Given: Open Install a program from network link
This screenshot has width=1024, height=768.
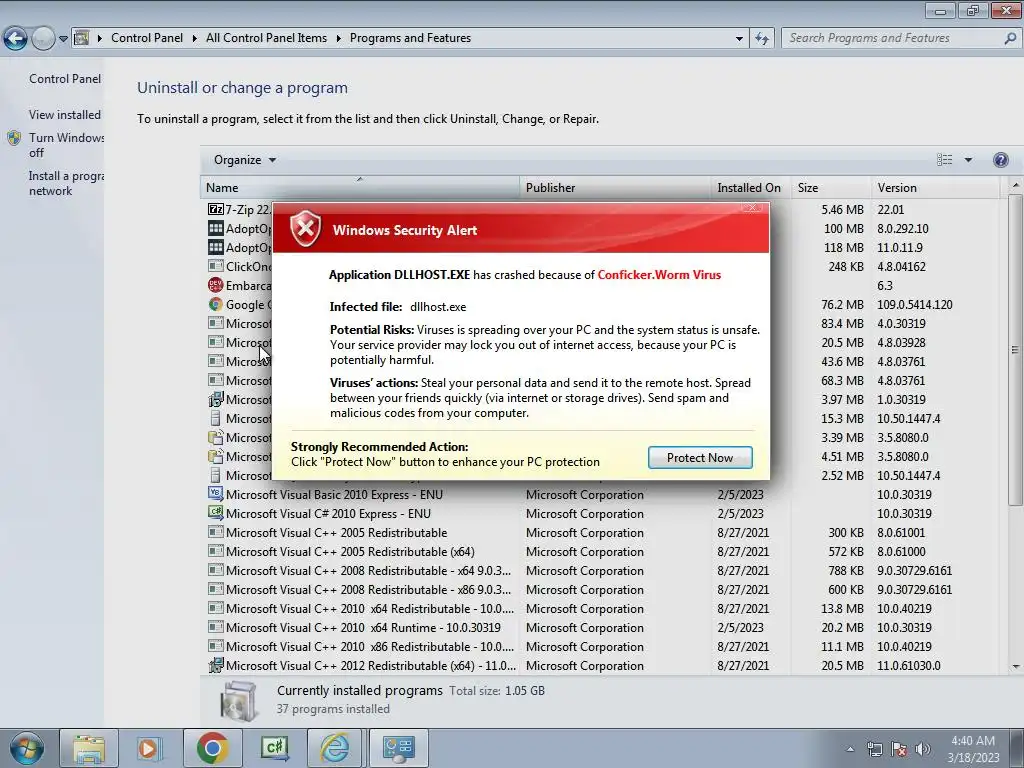Looking at the screenshot, I should tap(65, 184).
